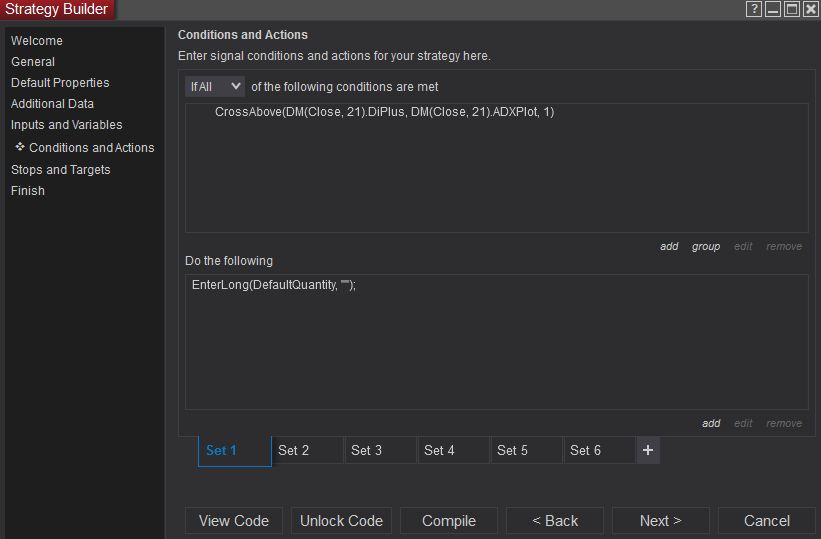
Task: Click add link under conditions list
Action: 669,247
